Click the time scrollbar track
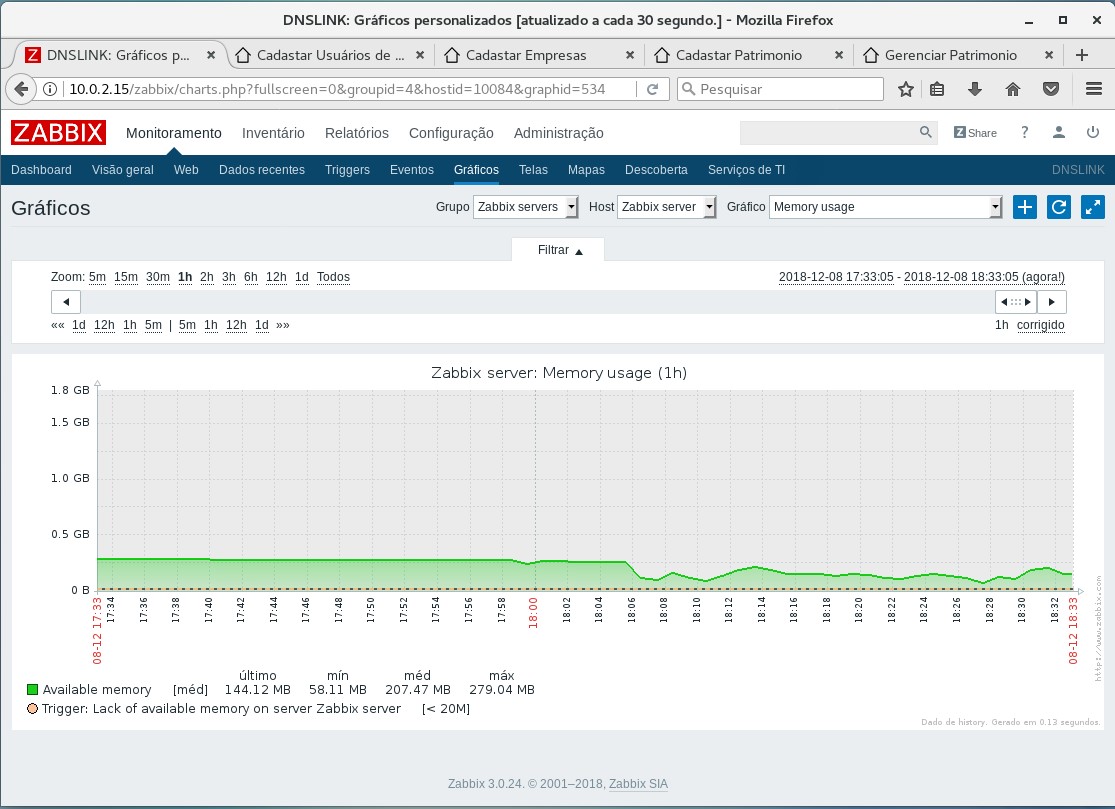This screenshot has width=1115, height=809. (x=538, y=302)
